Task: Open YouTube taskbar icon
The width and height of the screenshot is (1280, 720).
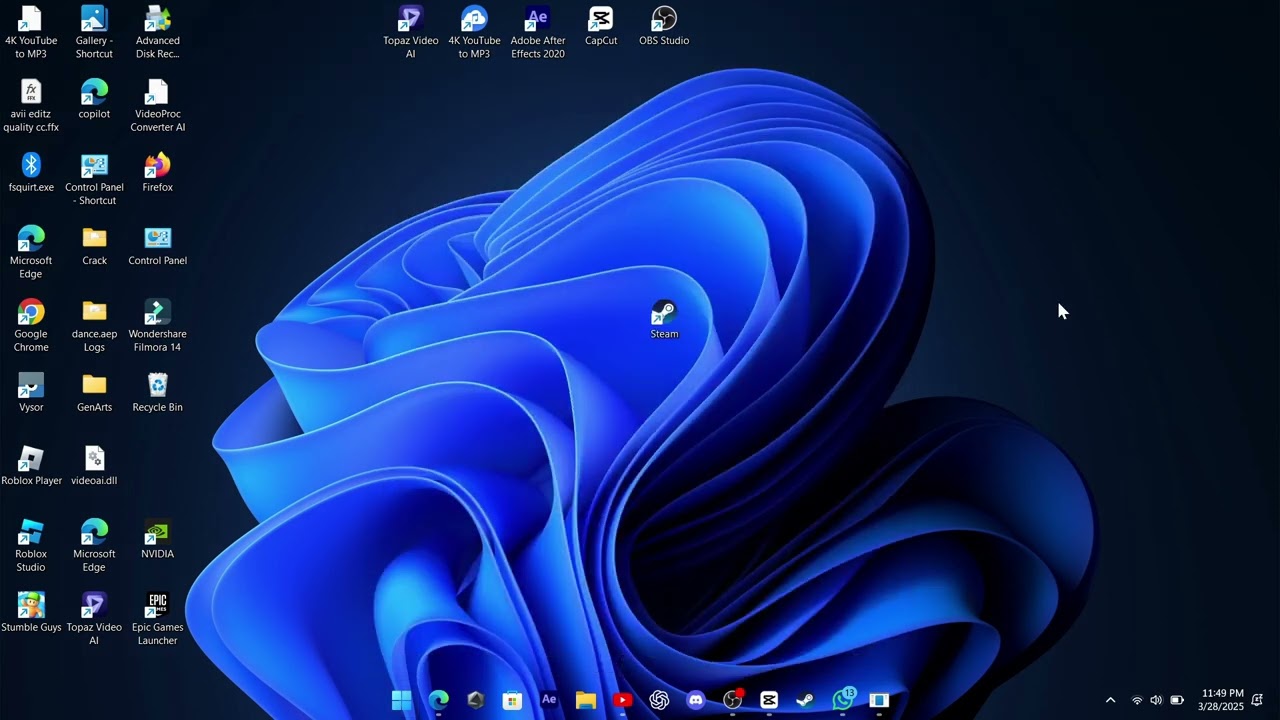Action: click(x=622, y=700)
